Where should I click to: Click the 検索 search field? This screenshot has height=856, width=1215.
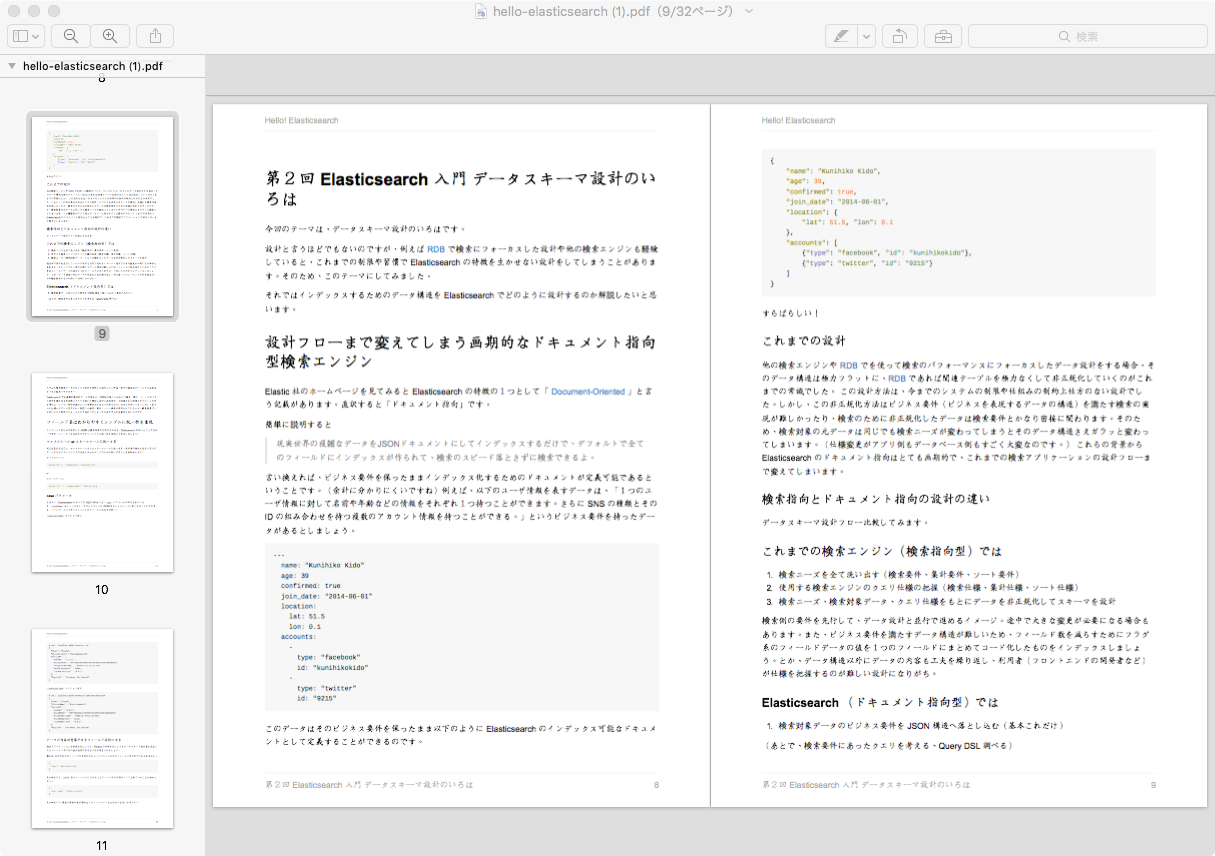pyautogui.click(x=1088, y=36)
